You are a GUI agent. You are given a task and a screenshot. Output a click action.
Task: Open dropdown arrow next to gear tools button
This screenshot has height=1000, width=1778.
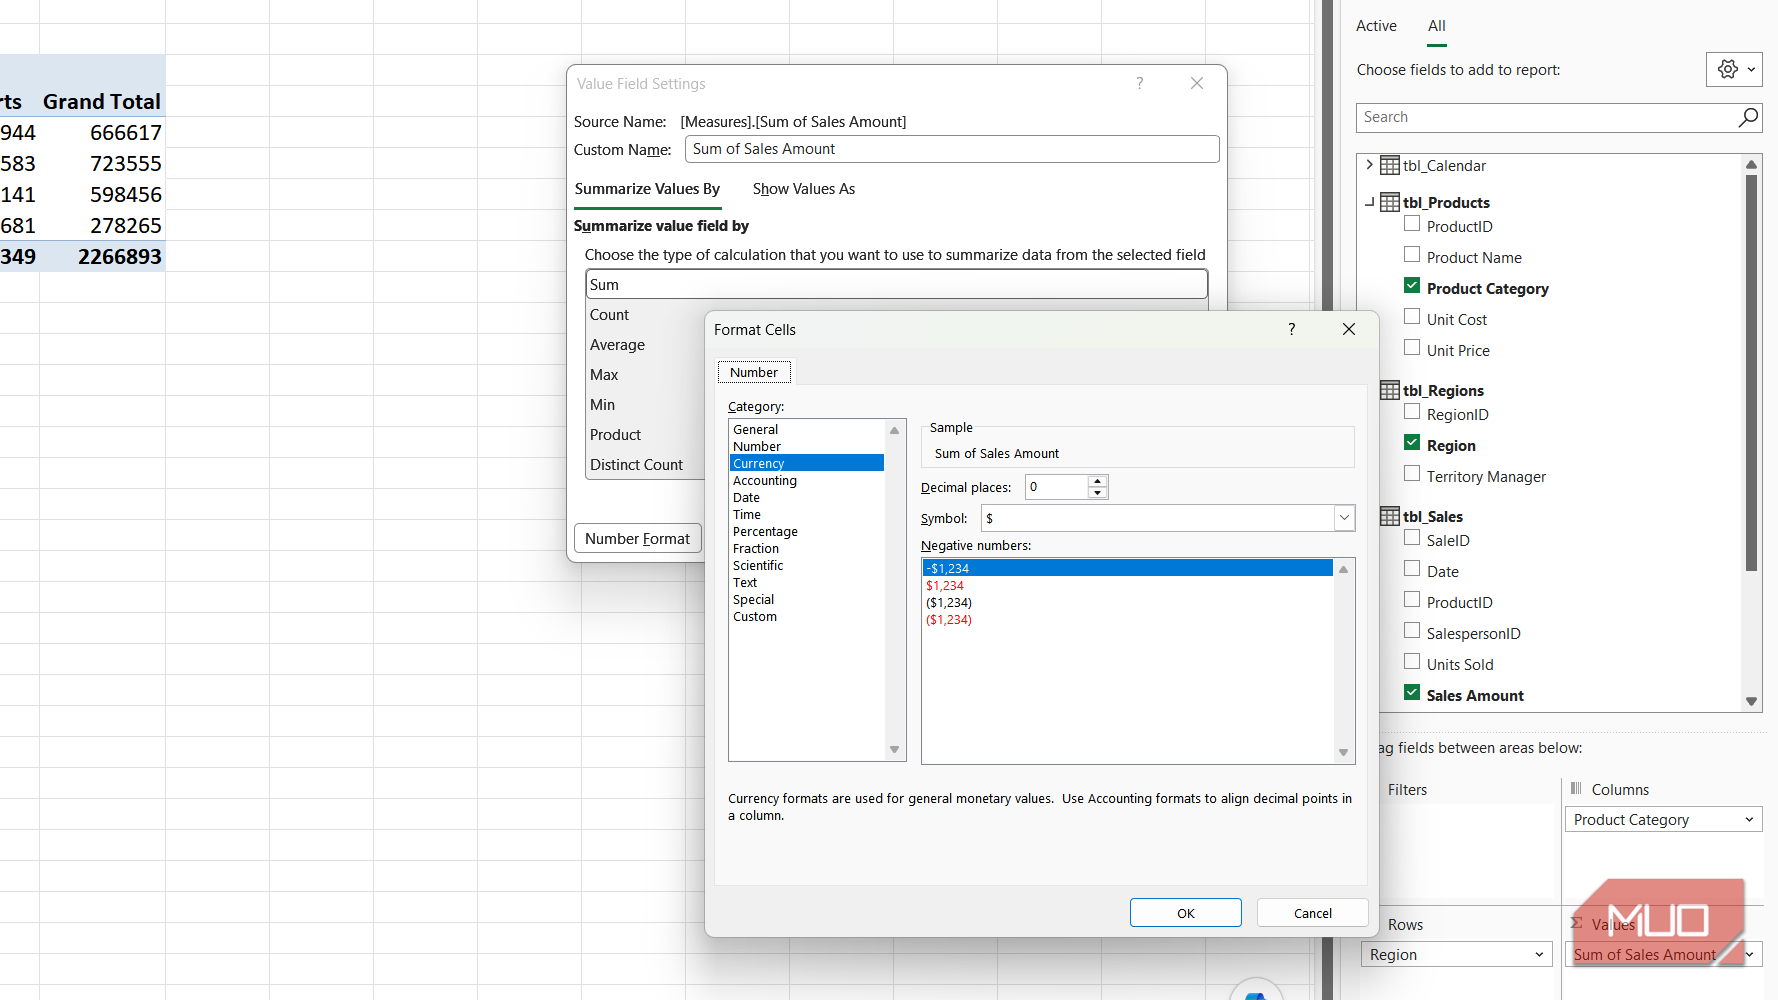1751,69
